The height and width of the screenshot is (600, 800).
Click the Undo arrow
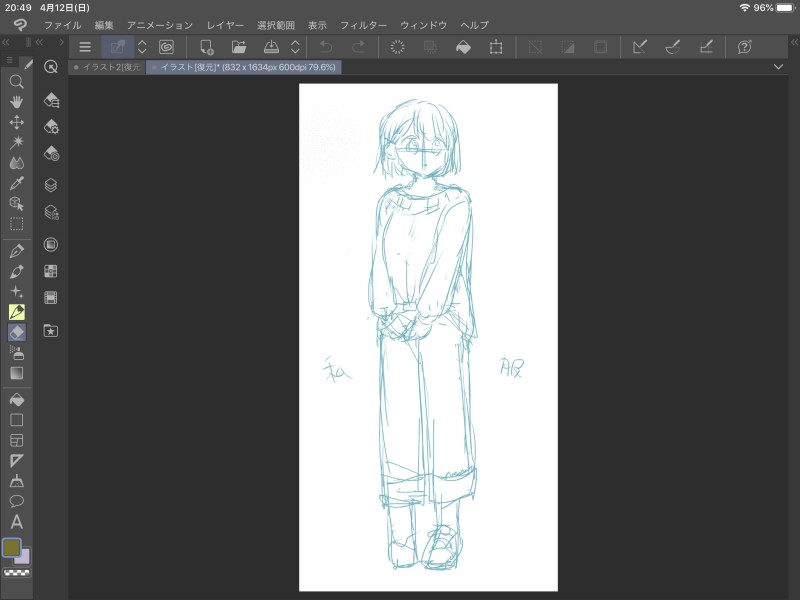[x=325, y=46]
